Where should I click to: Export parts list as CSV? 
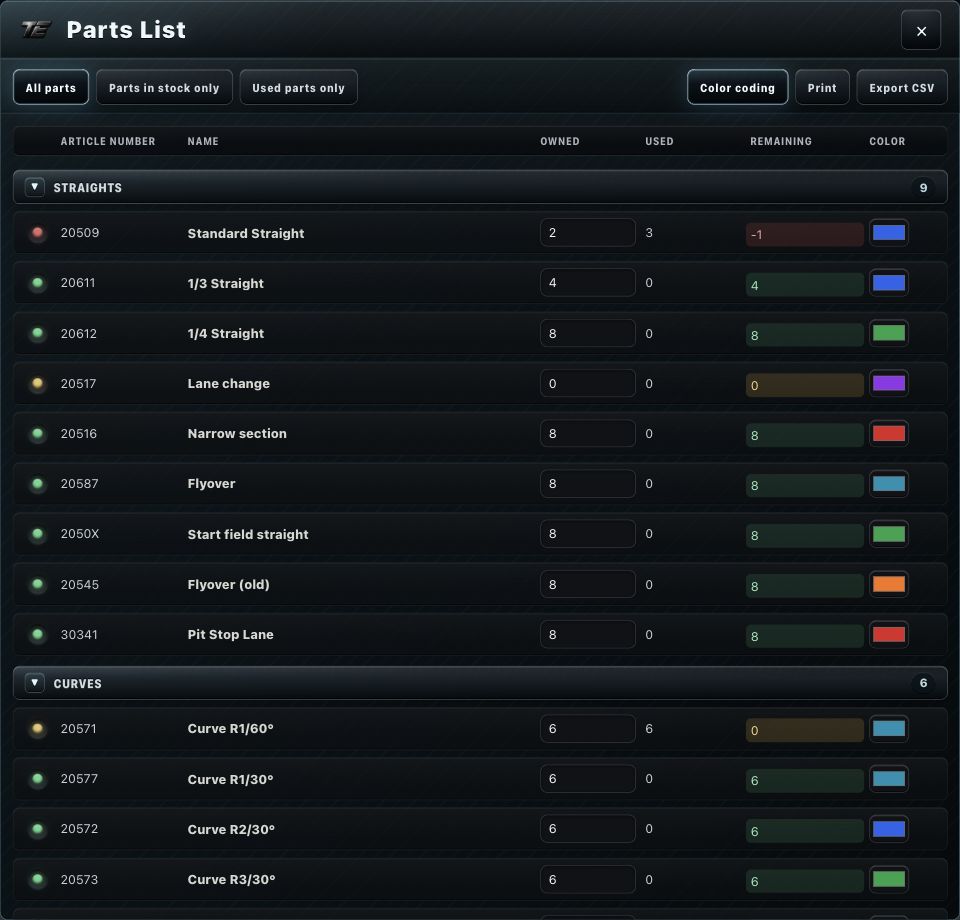(x=901, y=88)
